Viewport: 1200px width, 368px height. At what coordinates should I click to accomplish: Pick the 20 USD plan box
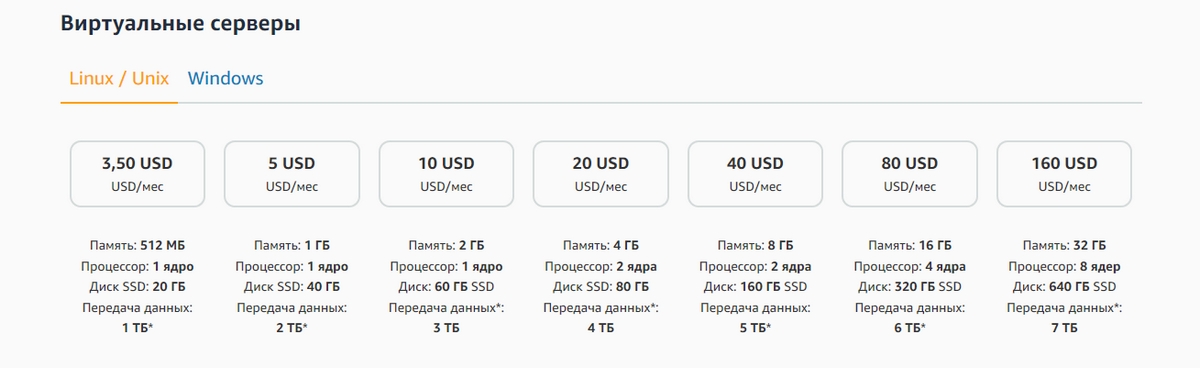pos(600,174)
